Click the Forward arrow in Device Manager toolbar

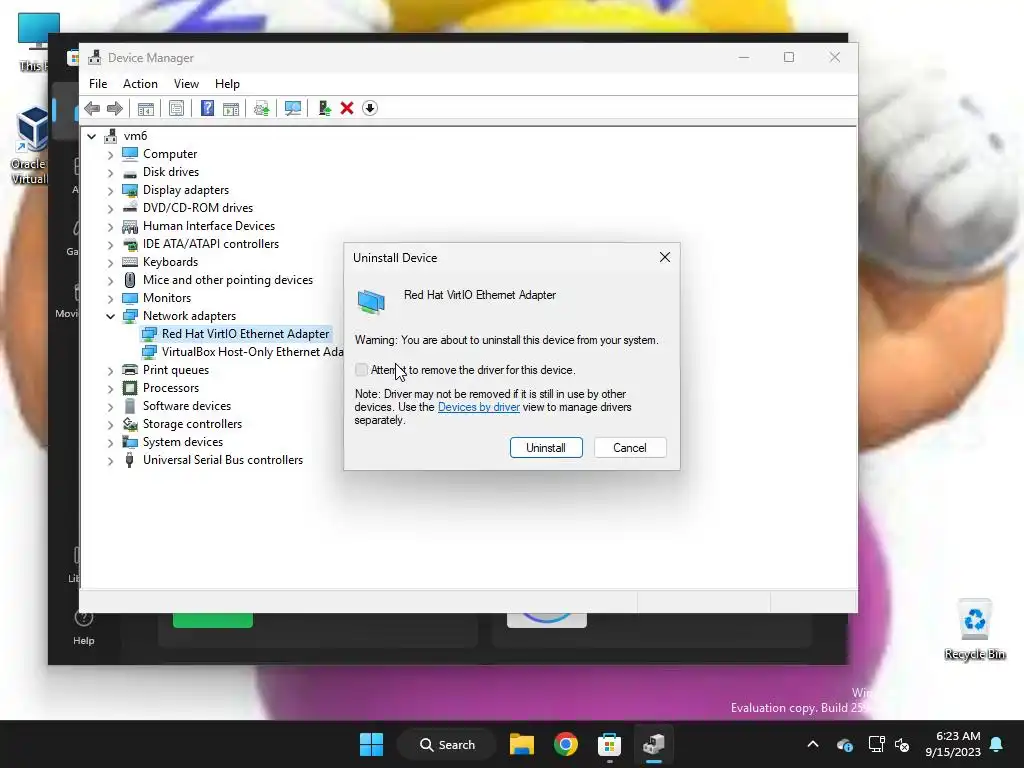click(114, 108)
